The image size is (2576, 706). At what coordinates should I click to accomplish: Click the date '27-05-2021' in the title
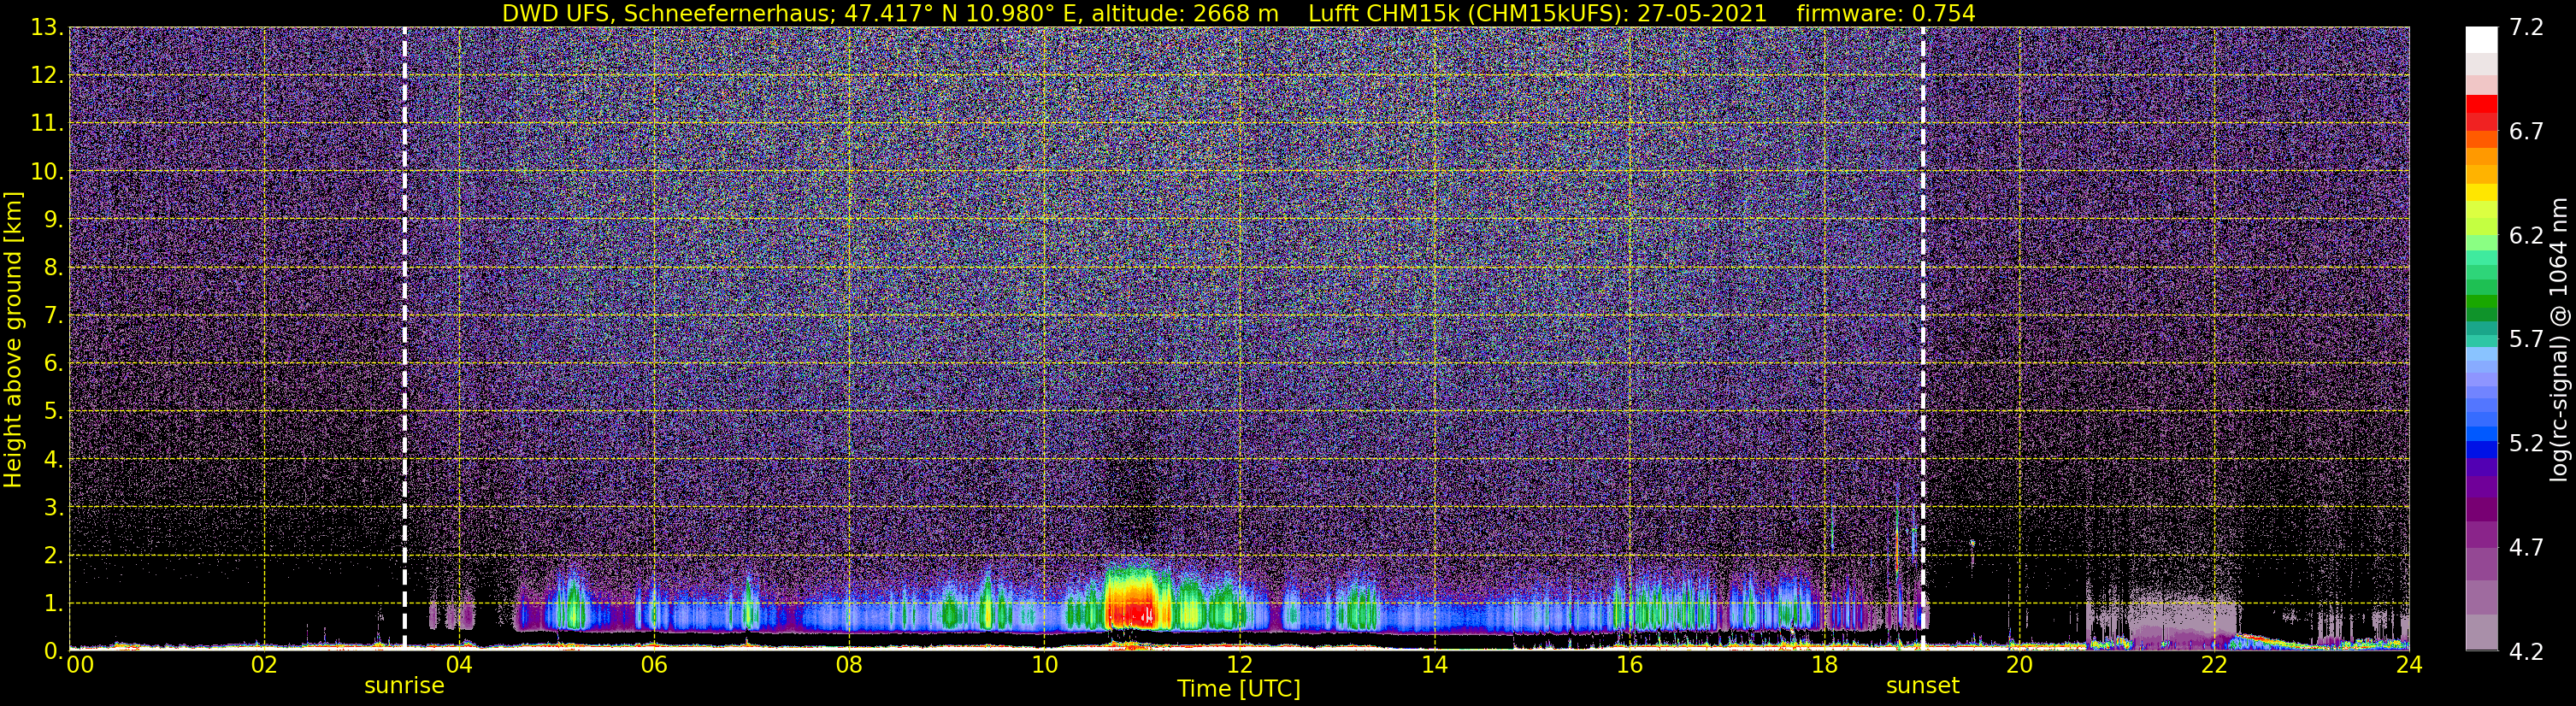pos(1703,13)
